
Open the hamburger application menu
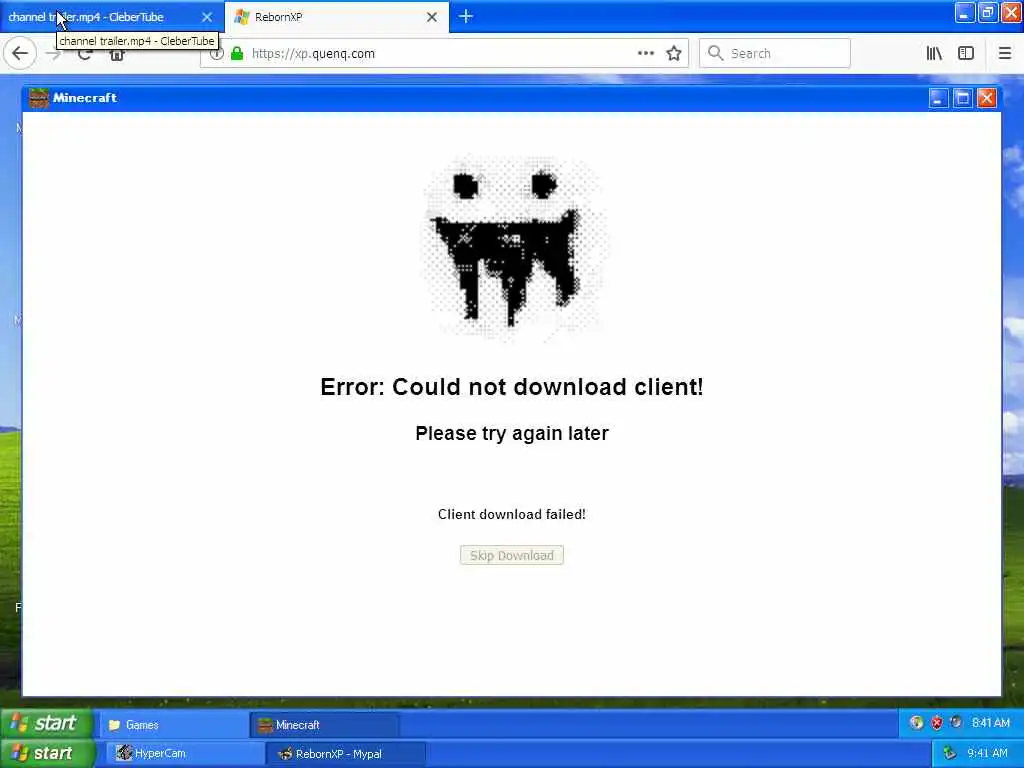click(x=1005, y=54)
